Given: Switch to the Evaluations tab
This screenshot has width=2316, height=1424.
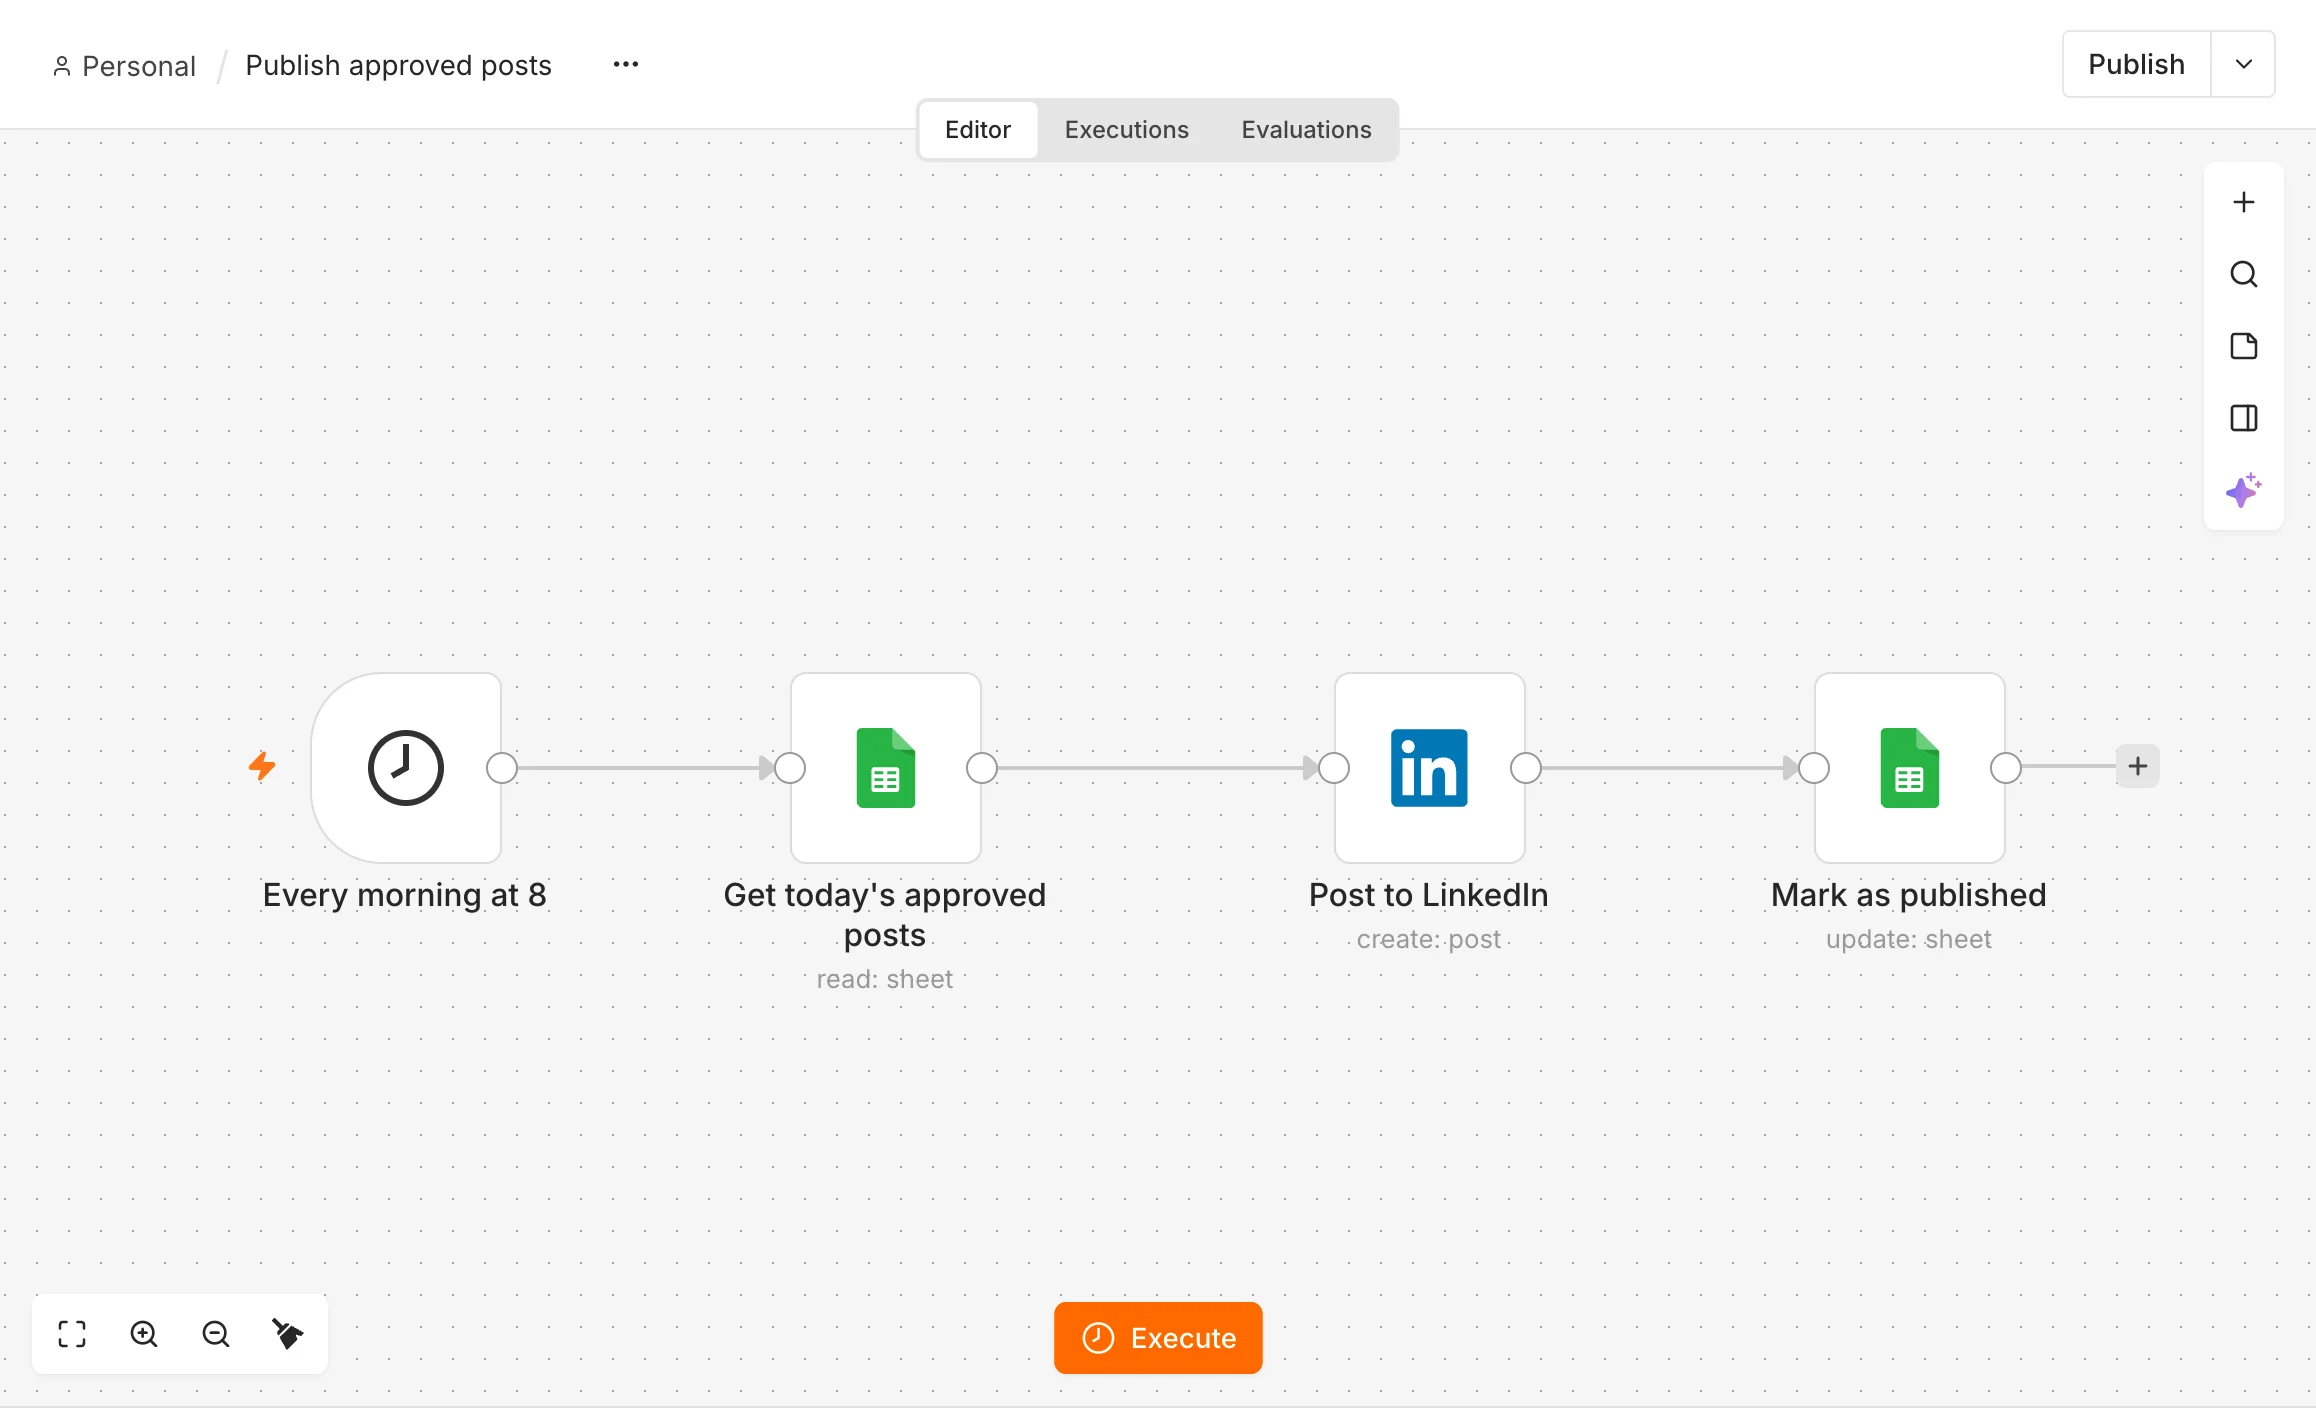Looking at the screenshot, I should (x=1307, y=130).
